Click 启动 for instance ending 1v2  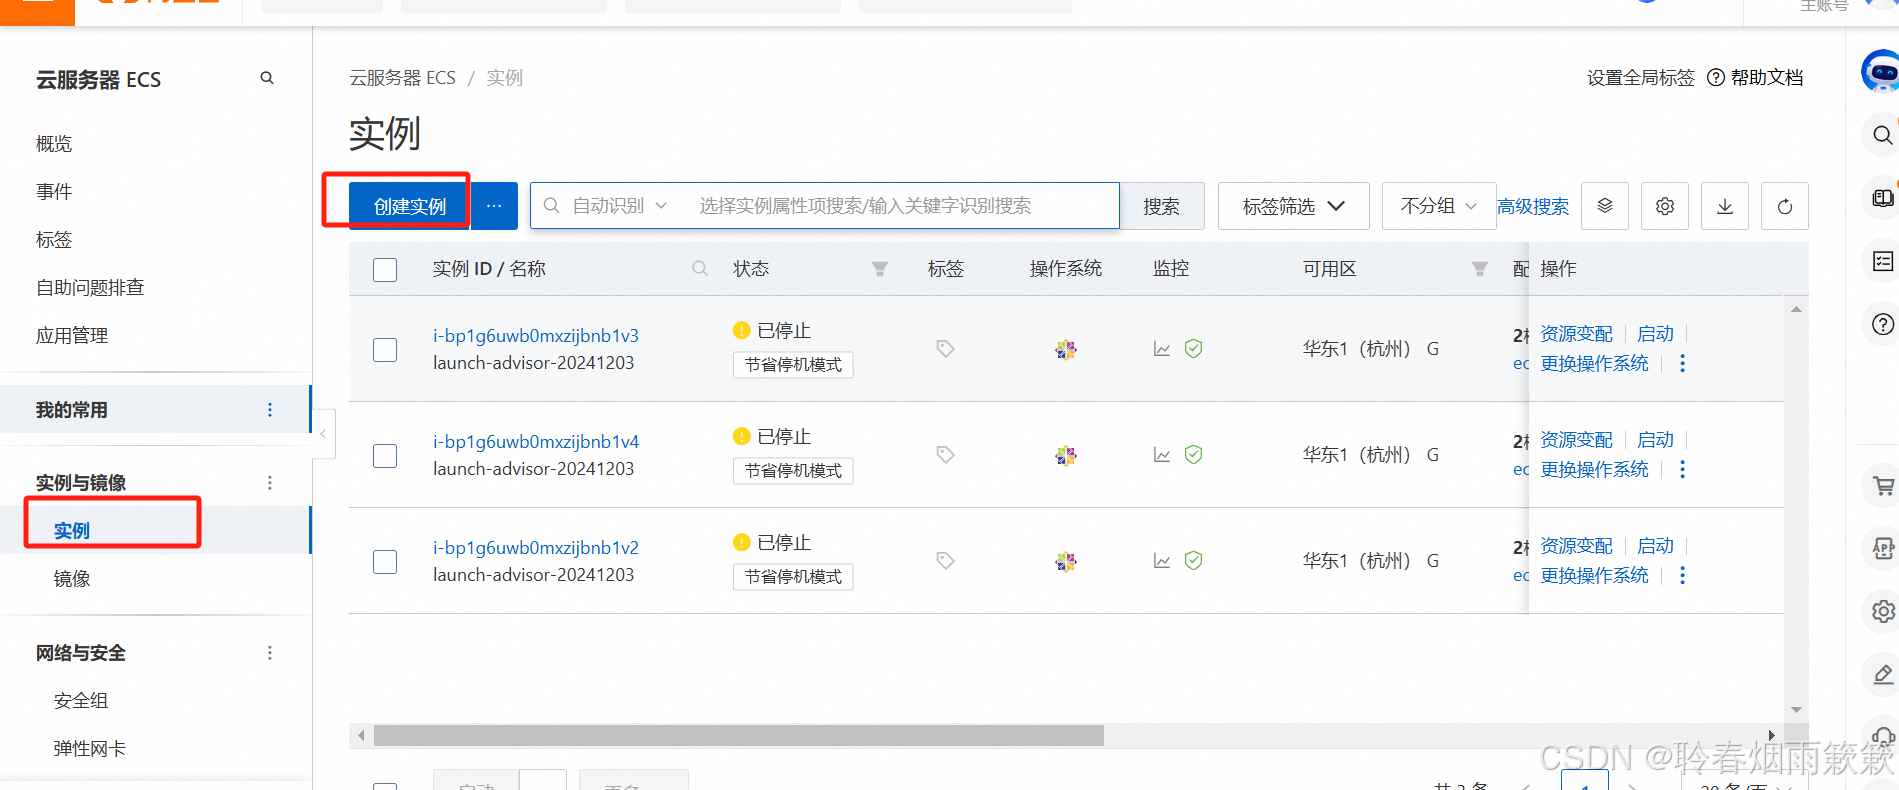pyautogui.click(x=1656, y=546)
